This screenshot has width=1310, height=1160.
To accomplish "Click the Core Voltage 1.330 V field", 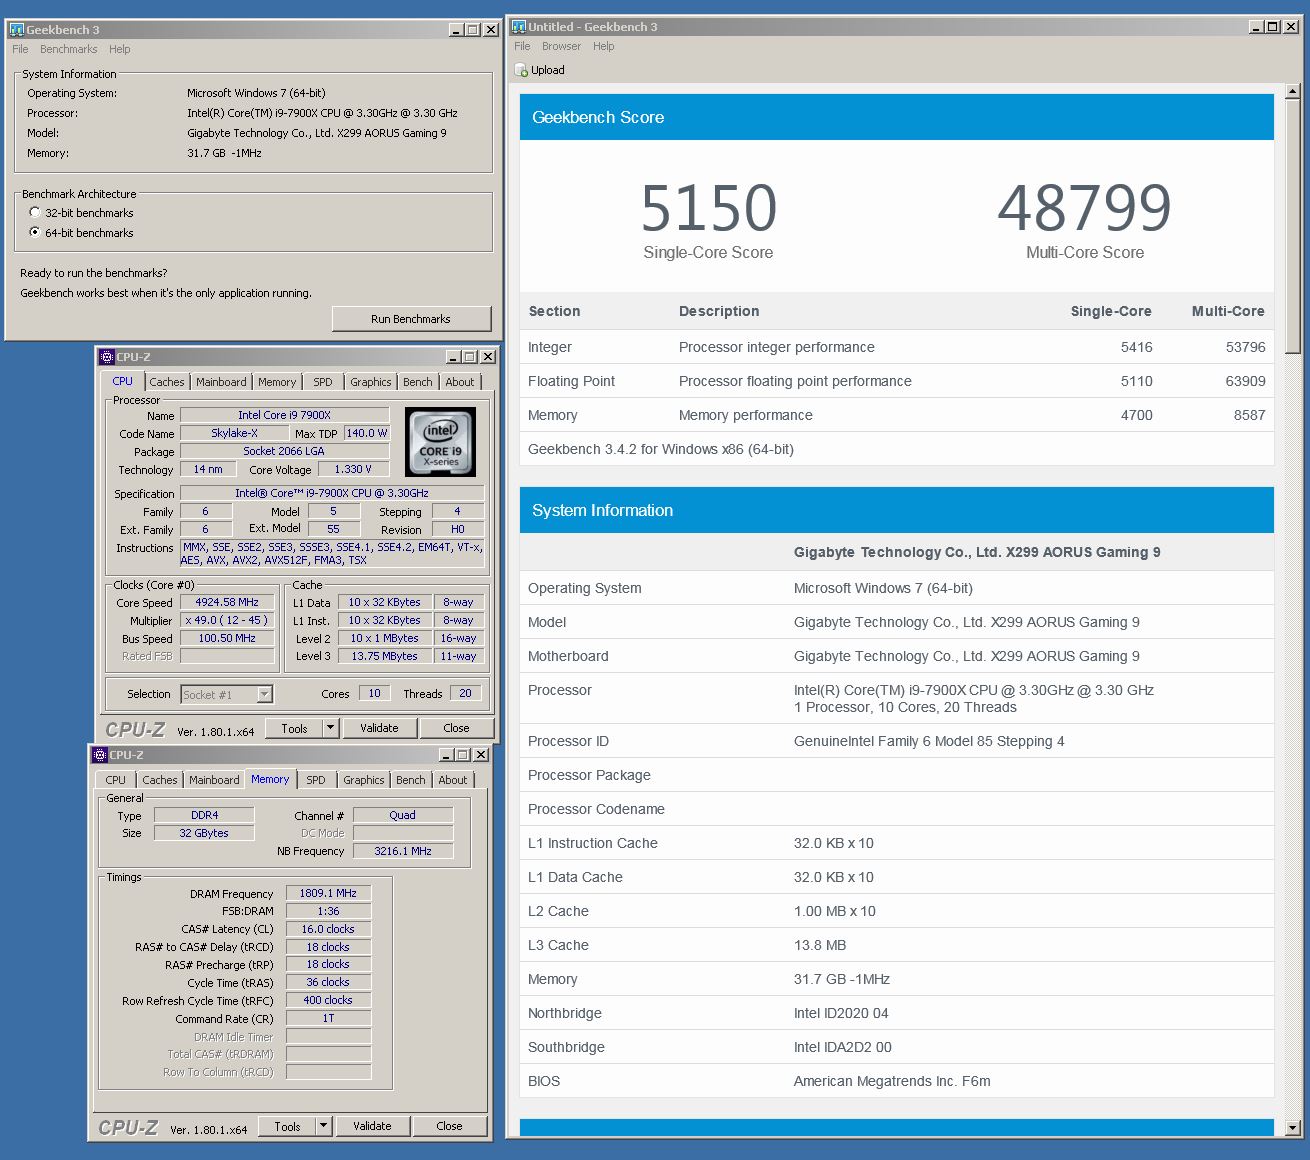I will (353, 469).
